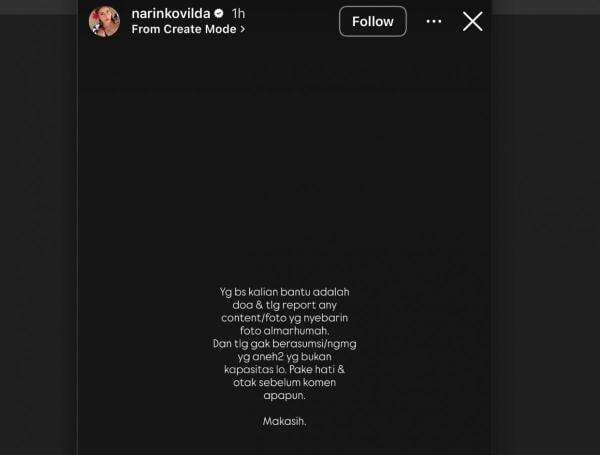The height and width of the screenshot is (455, 600).
Task: Open the narinkovilda username link
Action: pos(171,14)
